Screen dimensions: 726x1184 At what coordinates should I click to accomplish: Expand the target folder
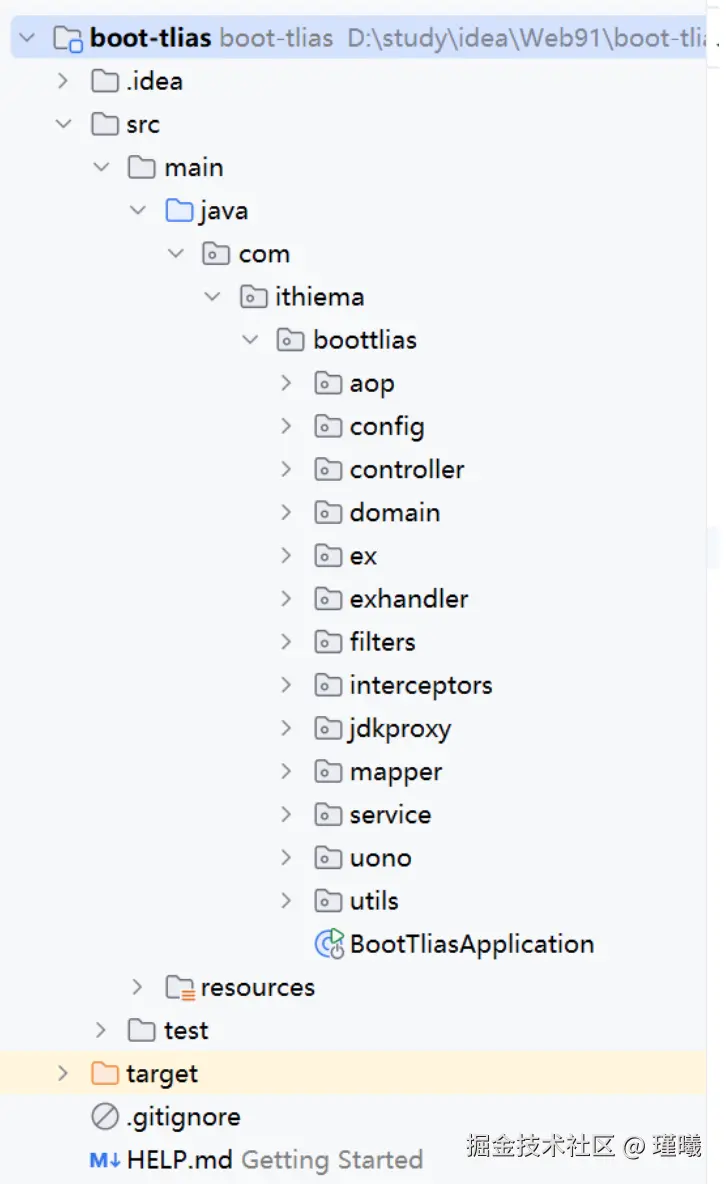(63, 1073)
